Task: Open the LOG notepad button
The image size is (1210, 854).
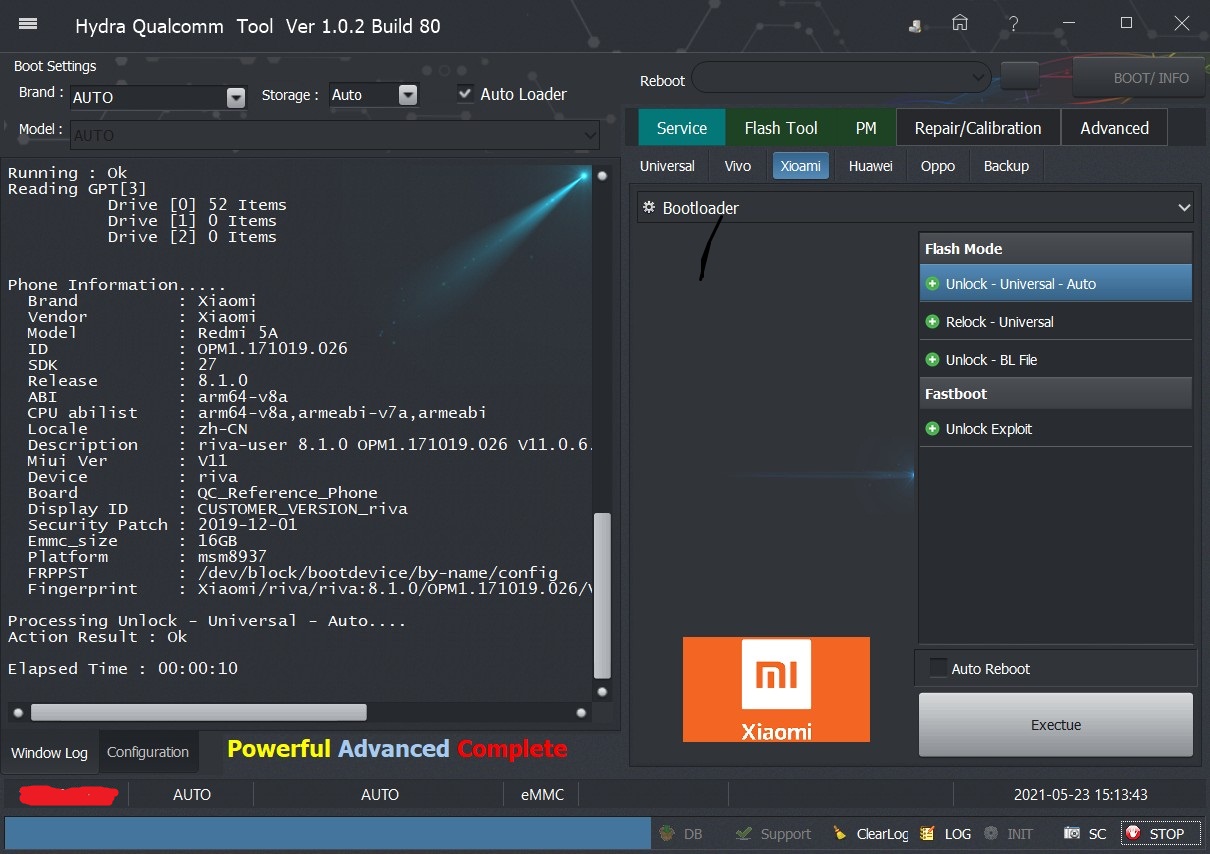Action: pos(945,833)
